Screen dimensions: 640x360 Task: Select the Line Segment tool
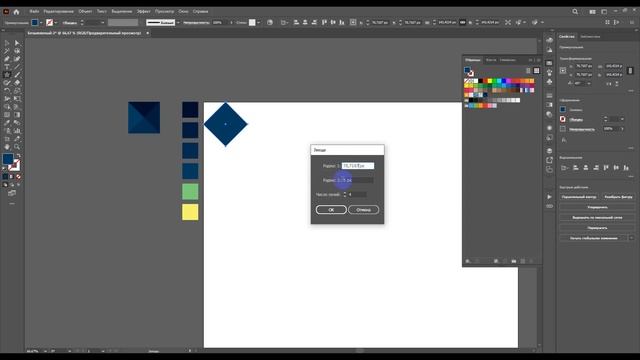[17, 67]
